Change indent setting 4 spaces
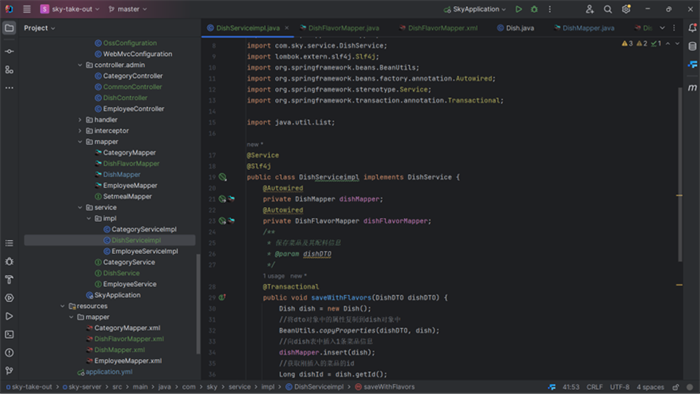Image resolution: width=700 pixels, height=394 pixels. click(x=650, y=387)
